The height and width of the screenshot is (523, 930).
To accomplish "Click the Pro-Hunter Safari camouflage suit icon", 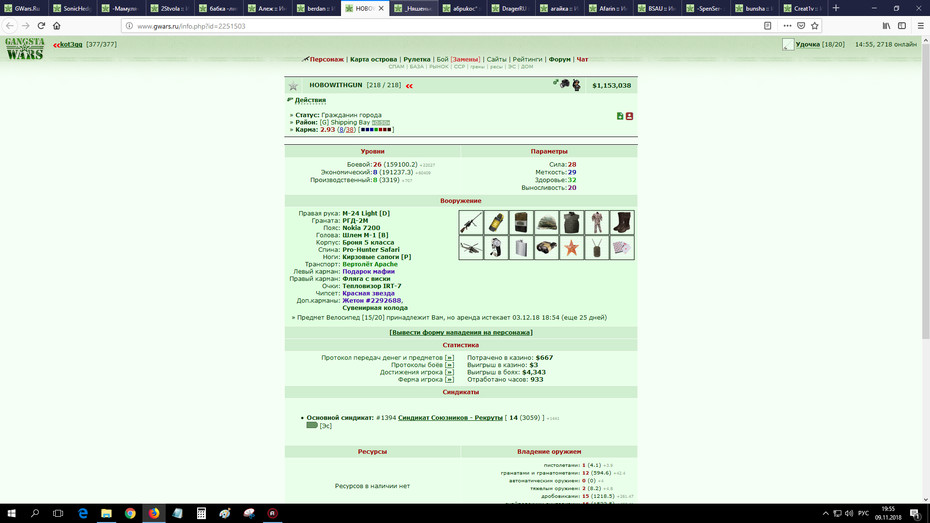I will pyautogui.click(x=597, y=222).
